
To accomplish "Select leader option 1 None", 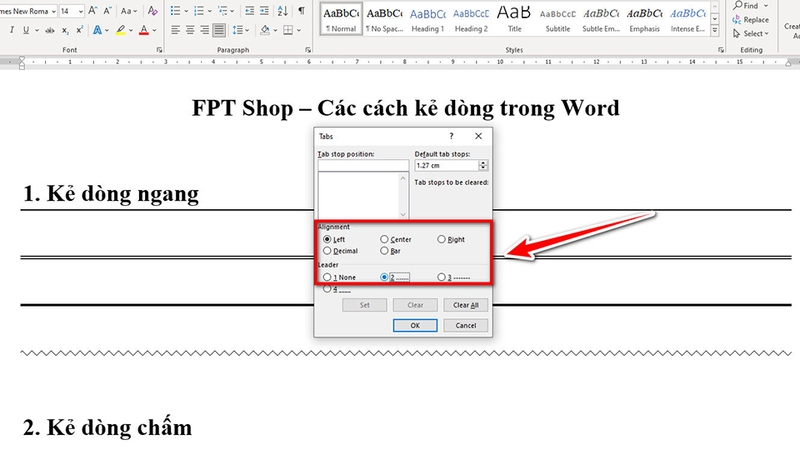I will [x=327, y=277].
